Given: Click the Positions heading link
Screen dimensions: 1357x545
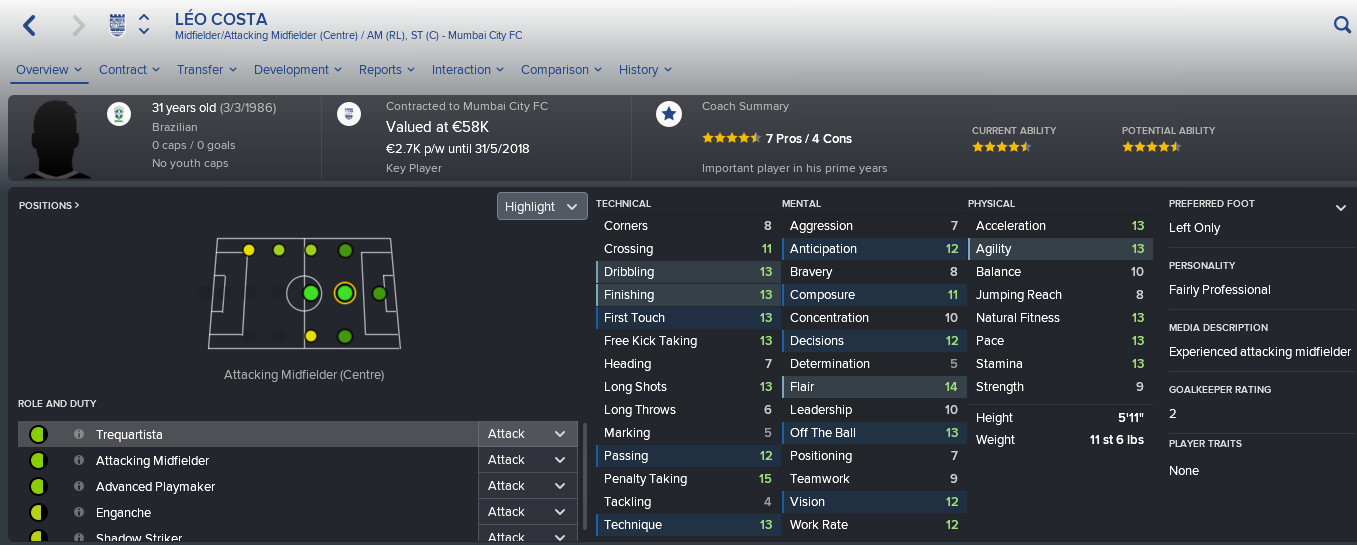Looking at the screenshot, I should click(49, 205).
